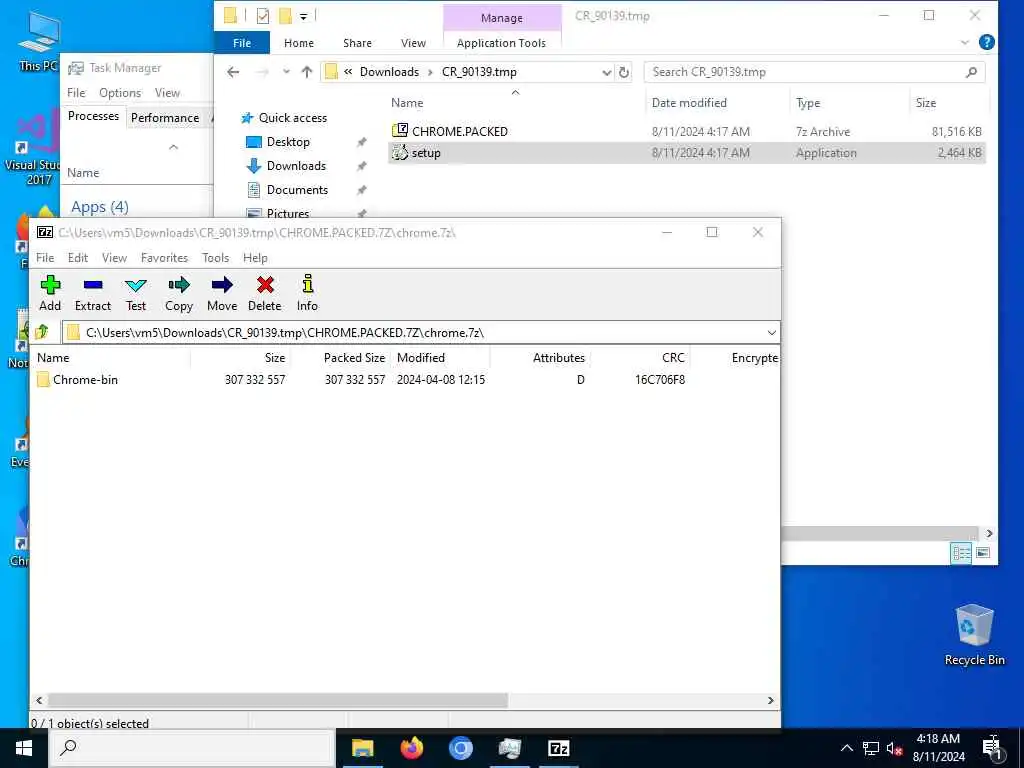Refresh the File Explorer folder

click(x=624, y=72)
